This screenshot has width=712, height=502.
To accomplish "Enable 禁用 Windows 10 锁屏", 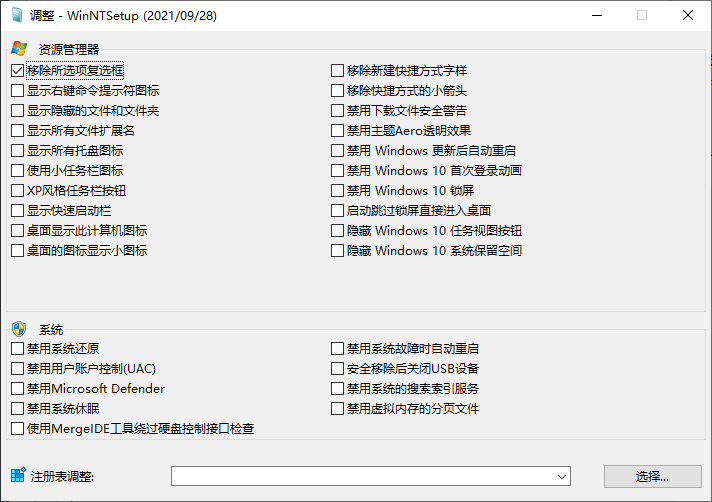I will pos(337,191).
